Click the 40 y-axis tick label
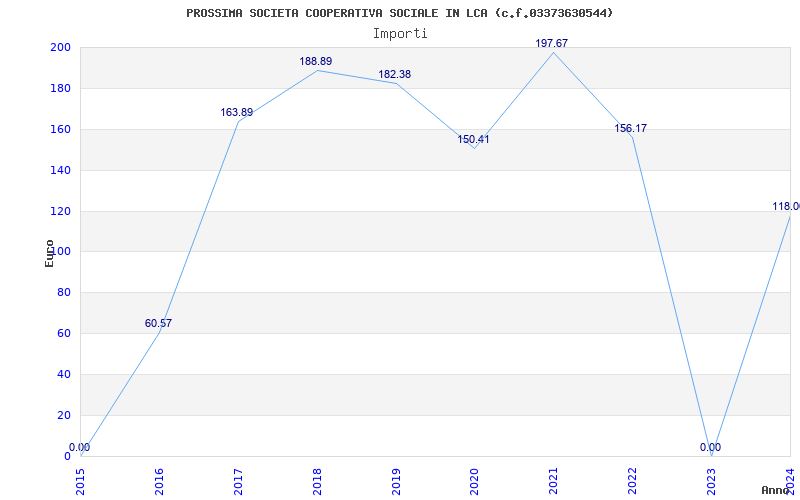 [64, 374]
